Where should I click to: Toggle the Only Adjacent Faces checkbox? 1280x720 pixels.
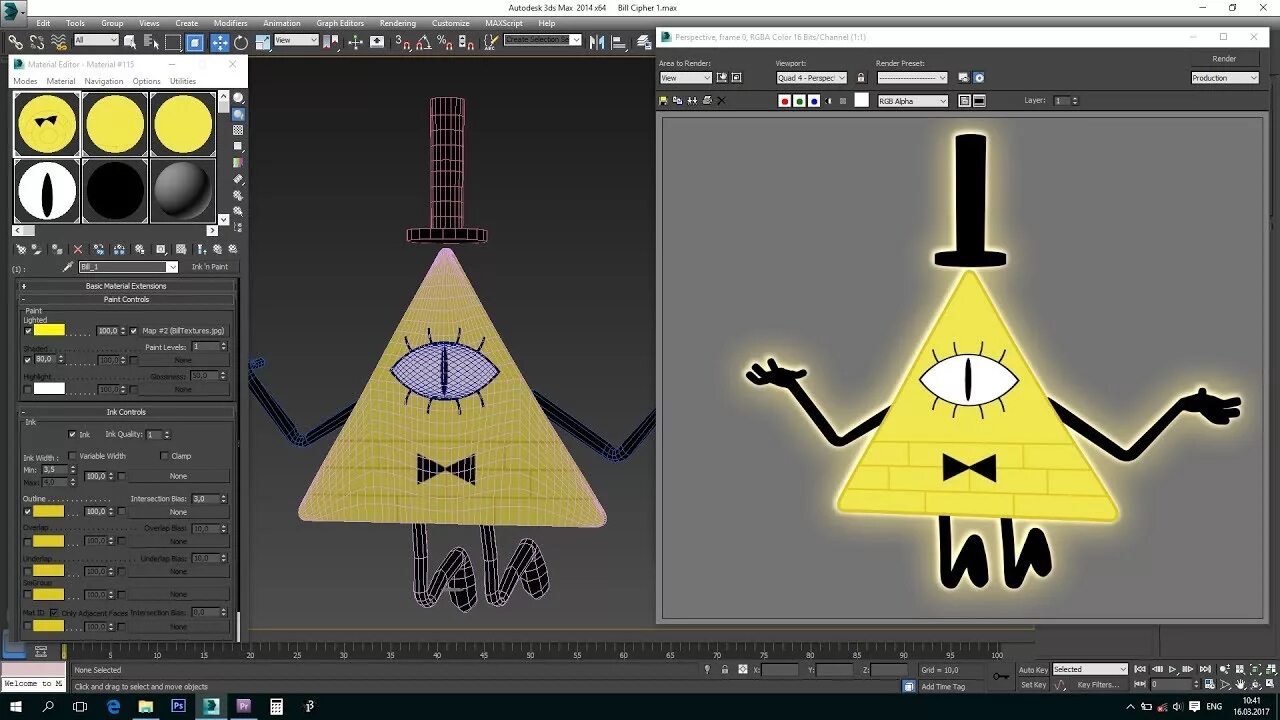point(54,612)
